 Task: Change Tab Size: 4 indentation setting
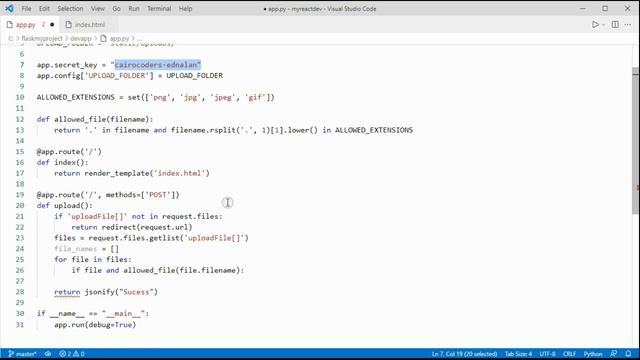tap(518, 354)
